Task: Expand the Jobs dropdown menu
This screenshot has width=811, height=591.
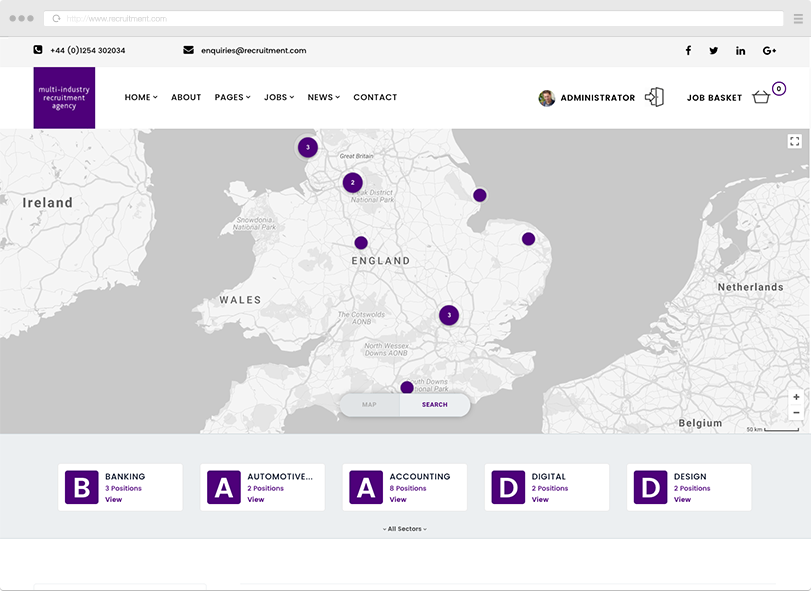Action: (278, 97)
